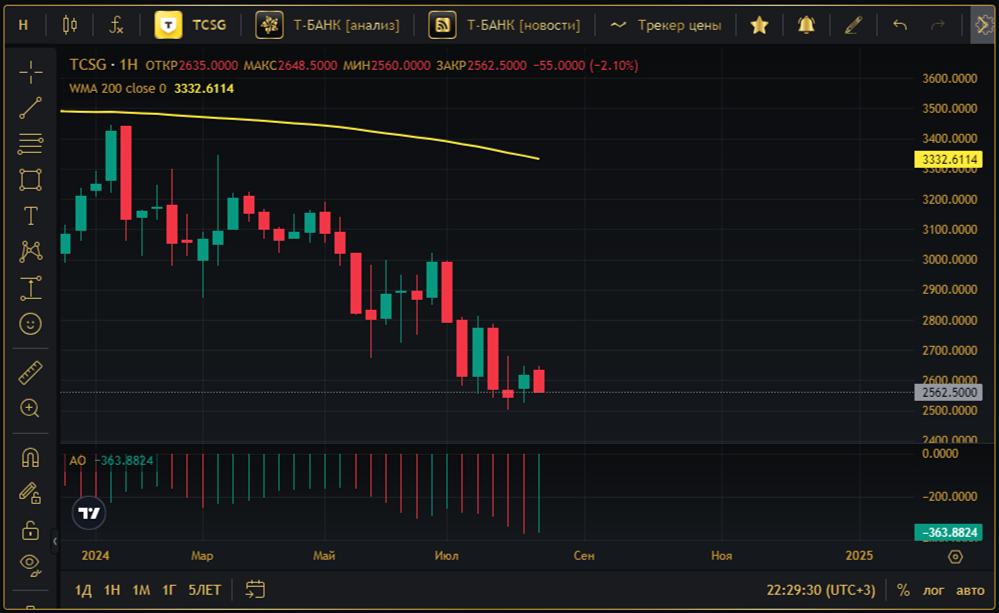Select the Fibonacci horizontal lines tool
Screen dimensions: 999x613
(31, 144)
